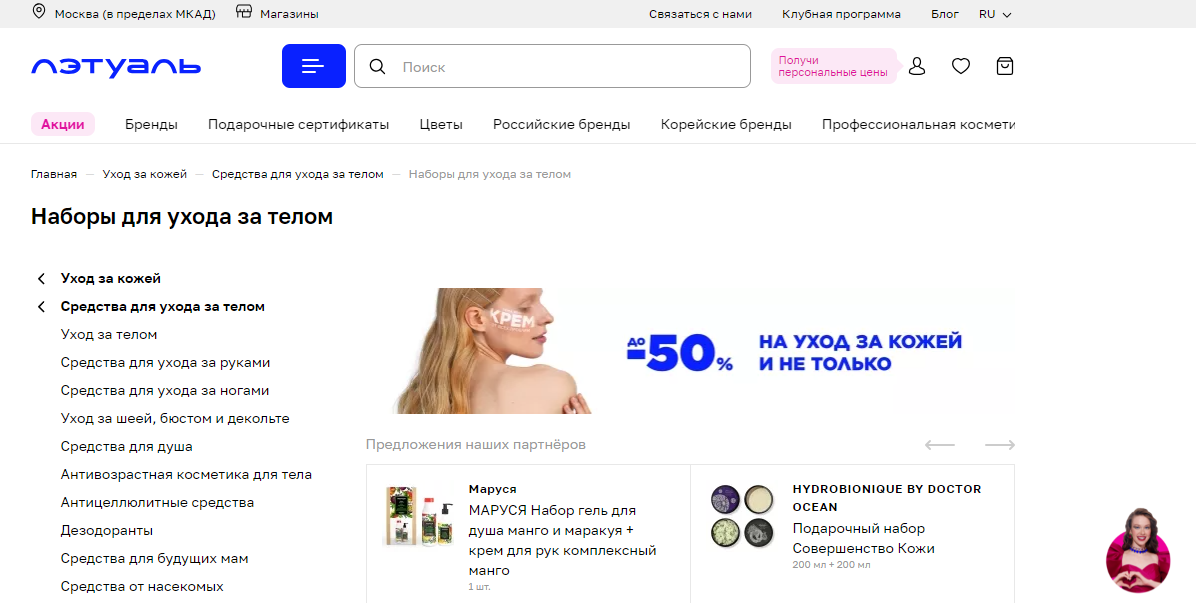Collapse the Уход за кожей category
Image resolution: width=1196 pixels, height=603 pixels.
(41, 279)
